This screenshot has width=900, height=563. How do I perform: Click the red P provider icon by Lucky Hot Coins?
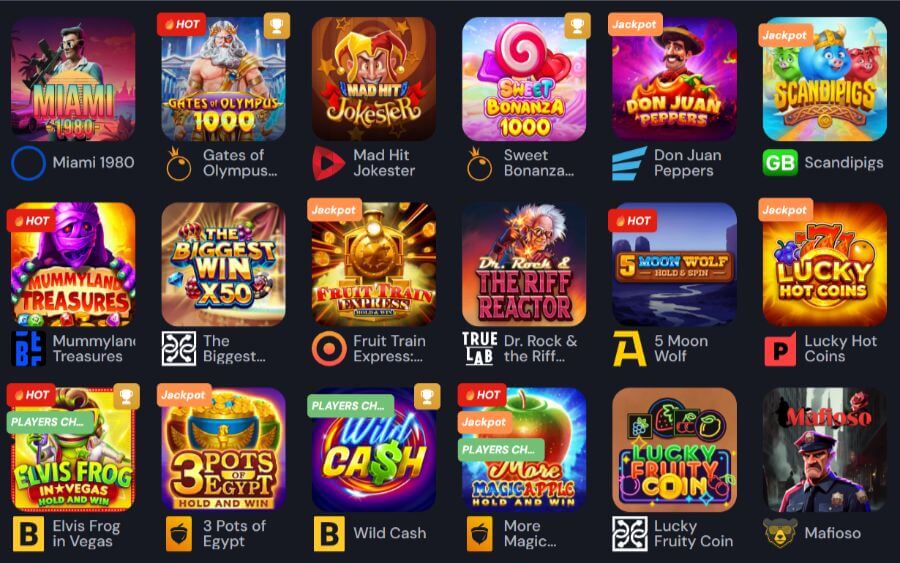[780, 349]
